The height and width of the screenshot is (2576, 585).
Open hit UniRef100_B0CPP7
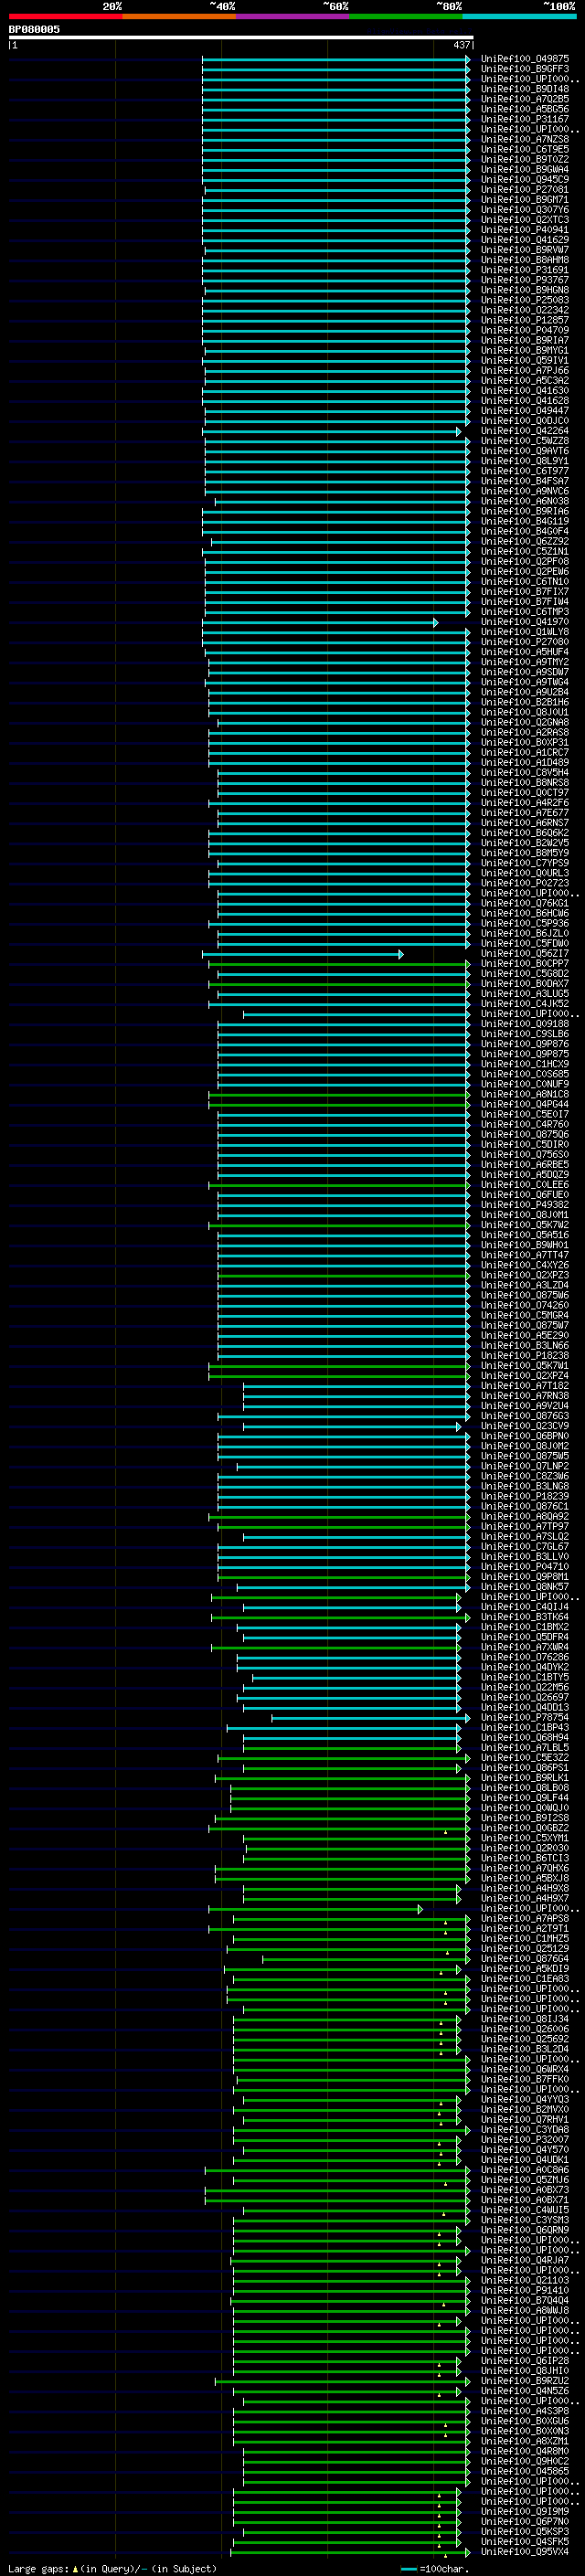tap(525, 964)
